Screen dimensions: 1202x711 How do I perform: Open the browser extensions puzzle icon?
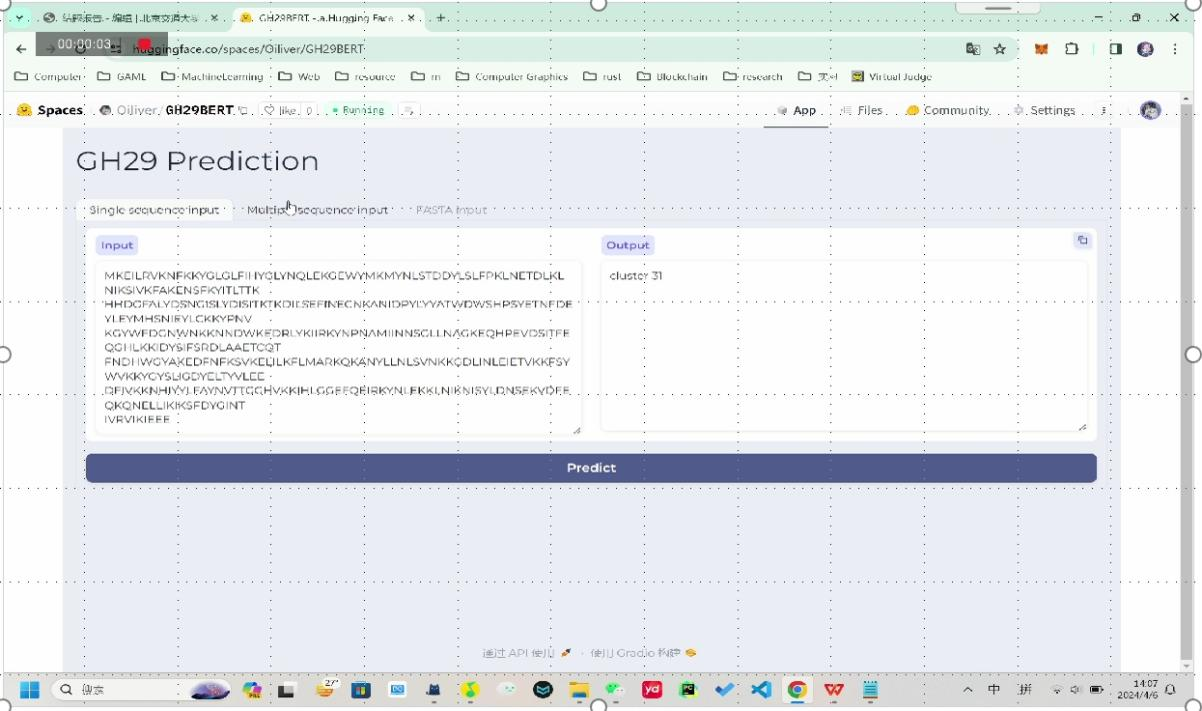(x=1072, y=49)
